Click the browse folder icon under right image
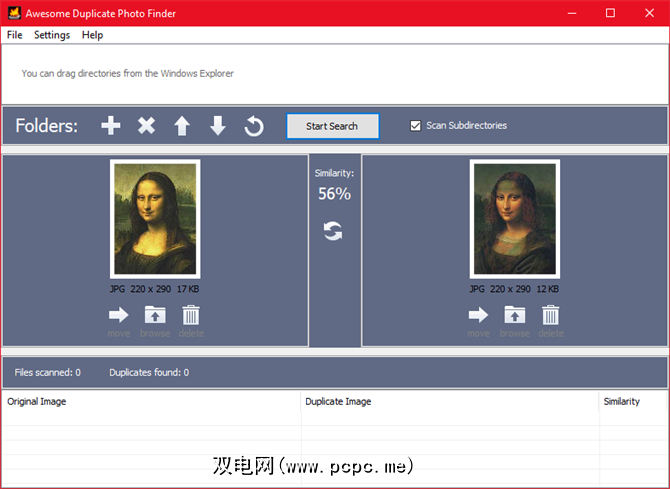 [514, 315]
